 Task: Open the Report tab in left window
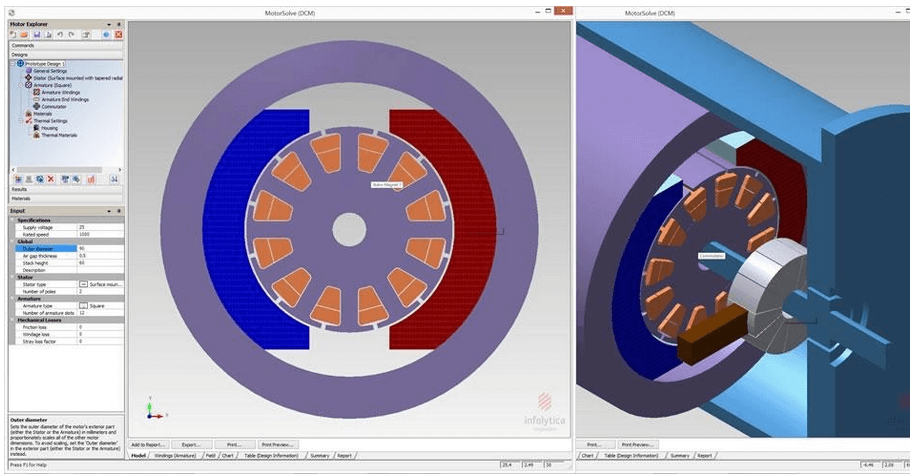tap(344, 455)
